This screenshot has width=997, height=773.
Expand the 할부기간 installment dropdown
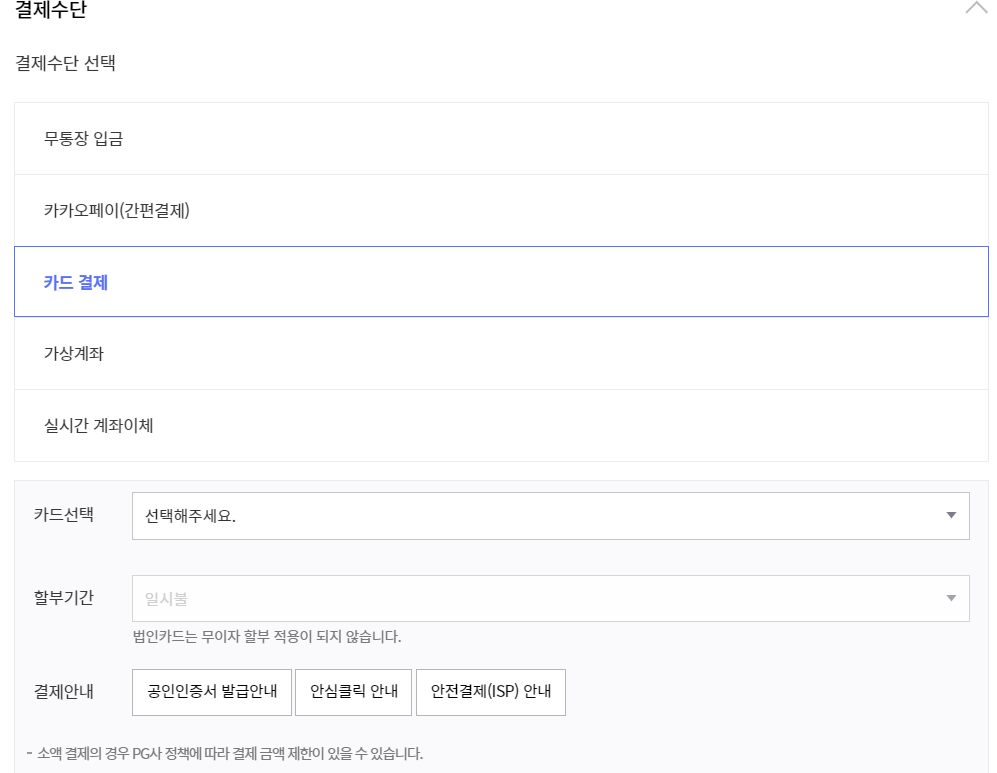pos(550,598)
